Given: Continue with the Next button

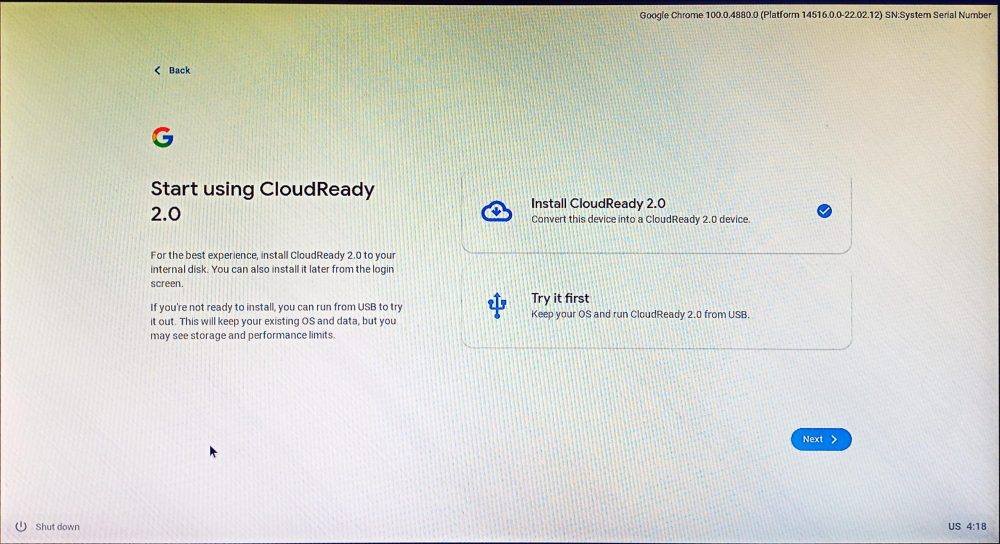Looking at the screenshot, I should coord(821,439).
